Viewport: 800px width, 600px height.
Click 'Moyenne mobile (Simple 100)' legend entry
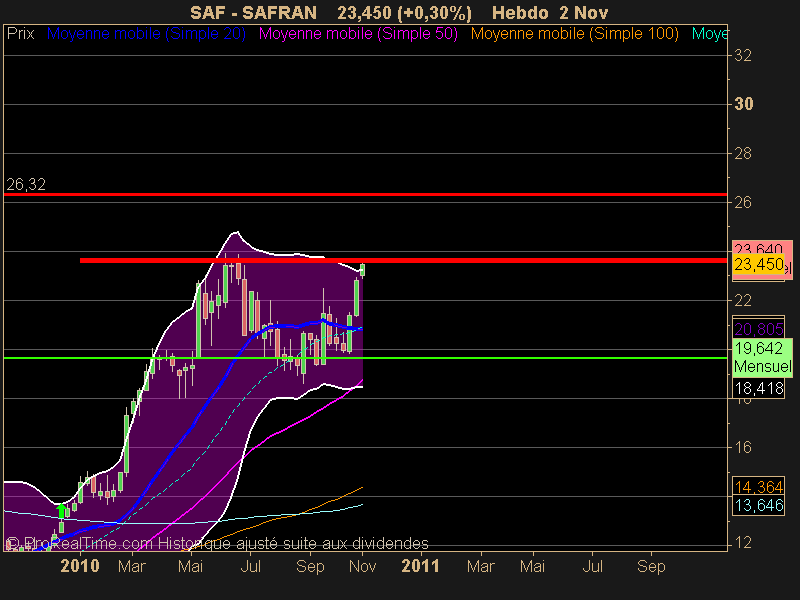(574, 34)
